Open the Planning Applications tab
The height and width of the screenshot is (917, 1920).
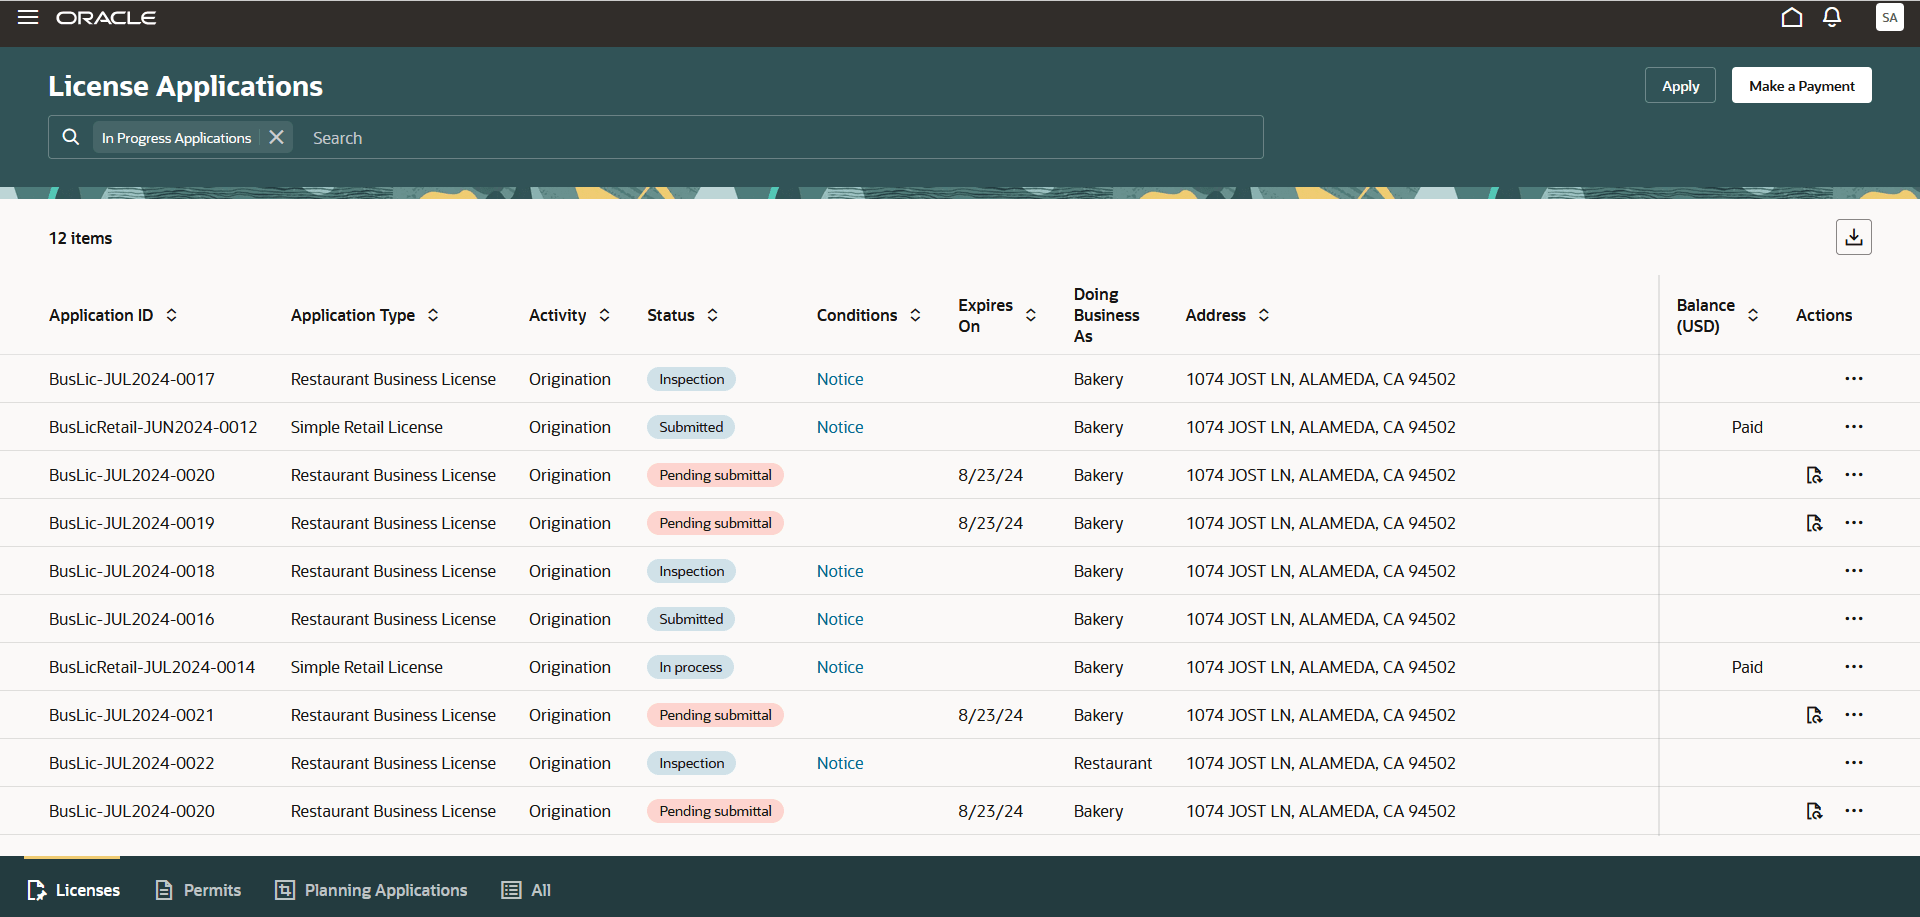pos(370,890)
